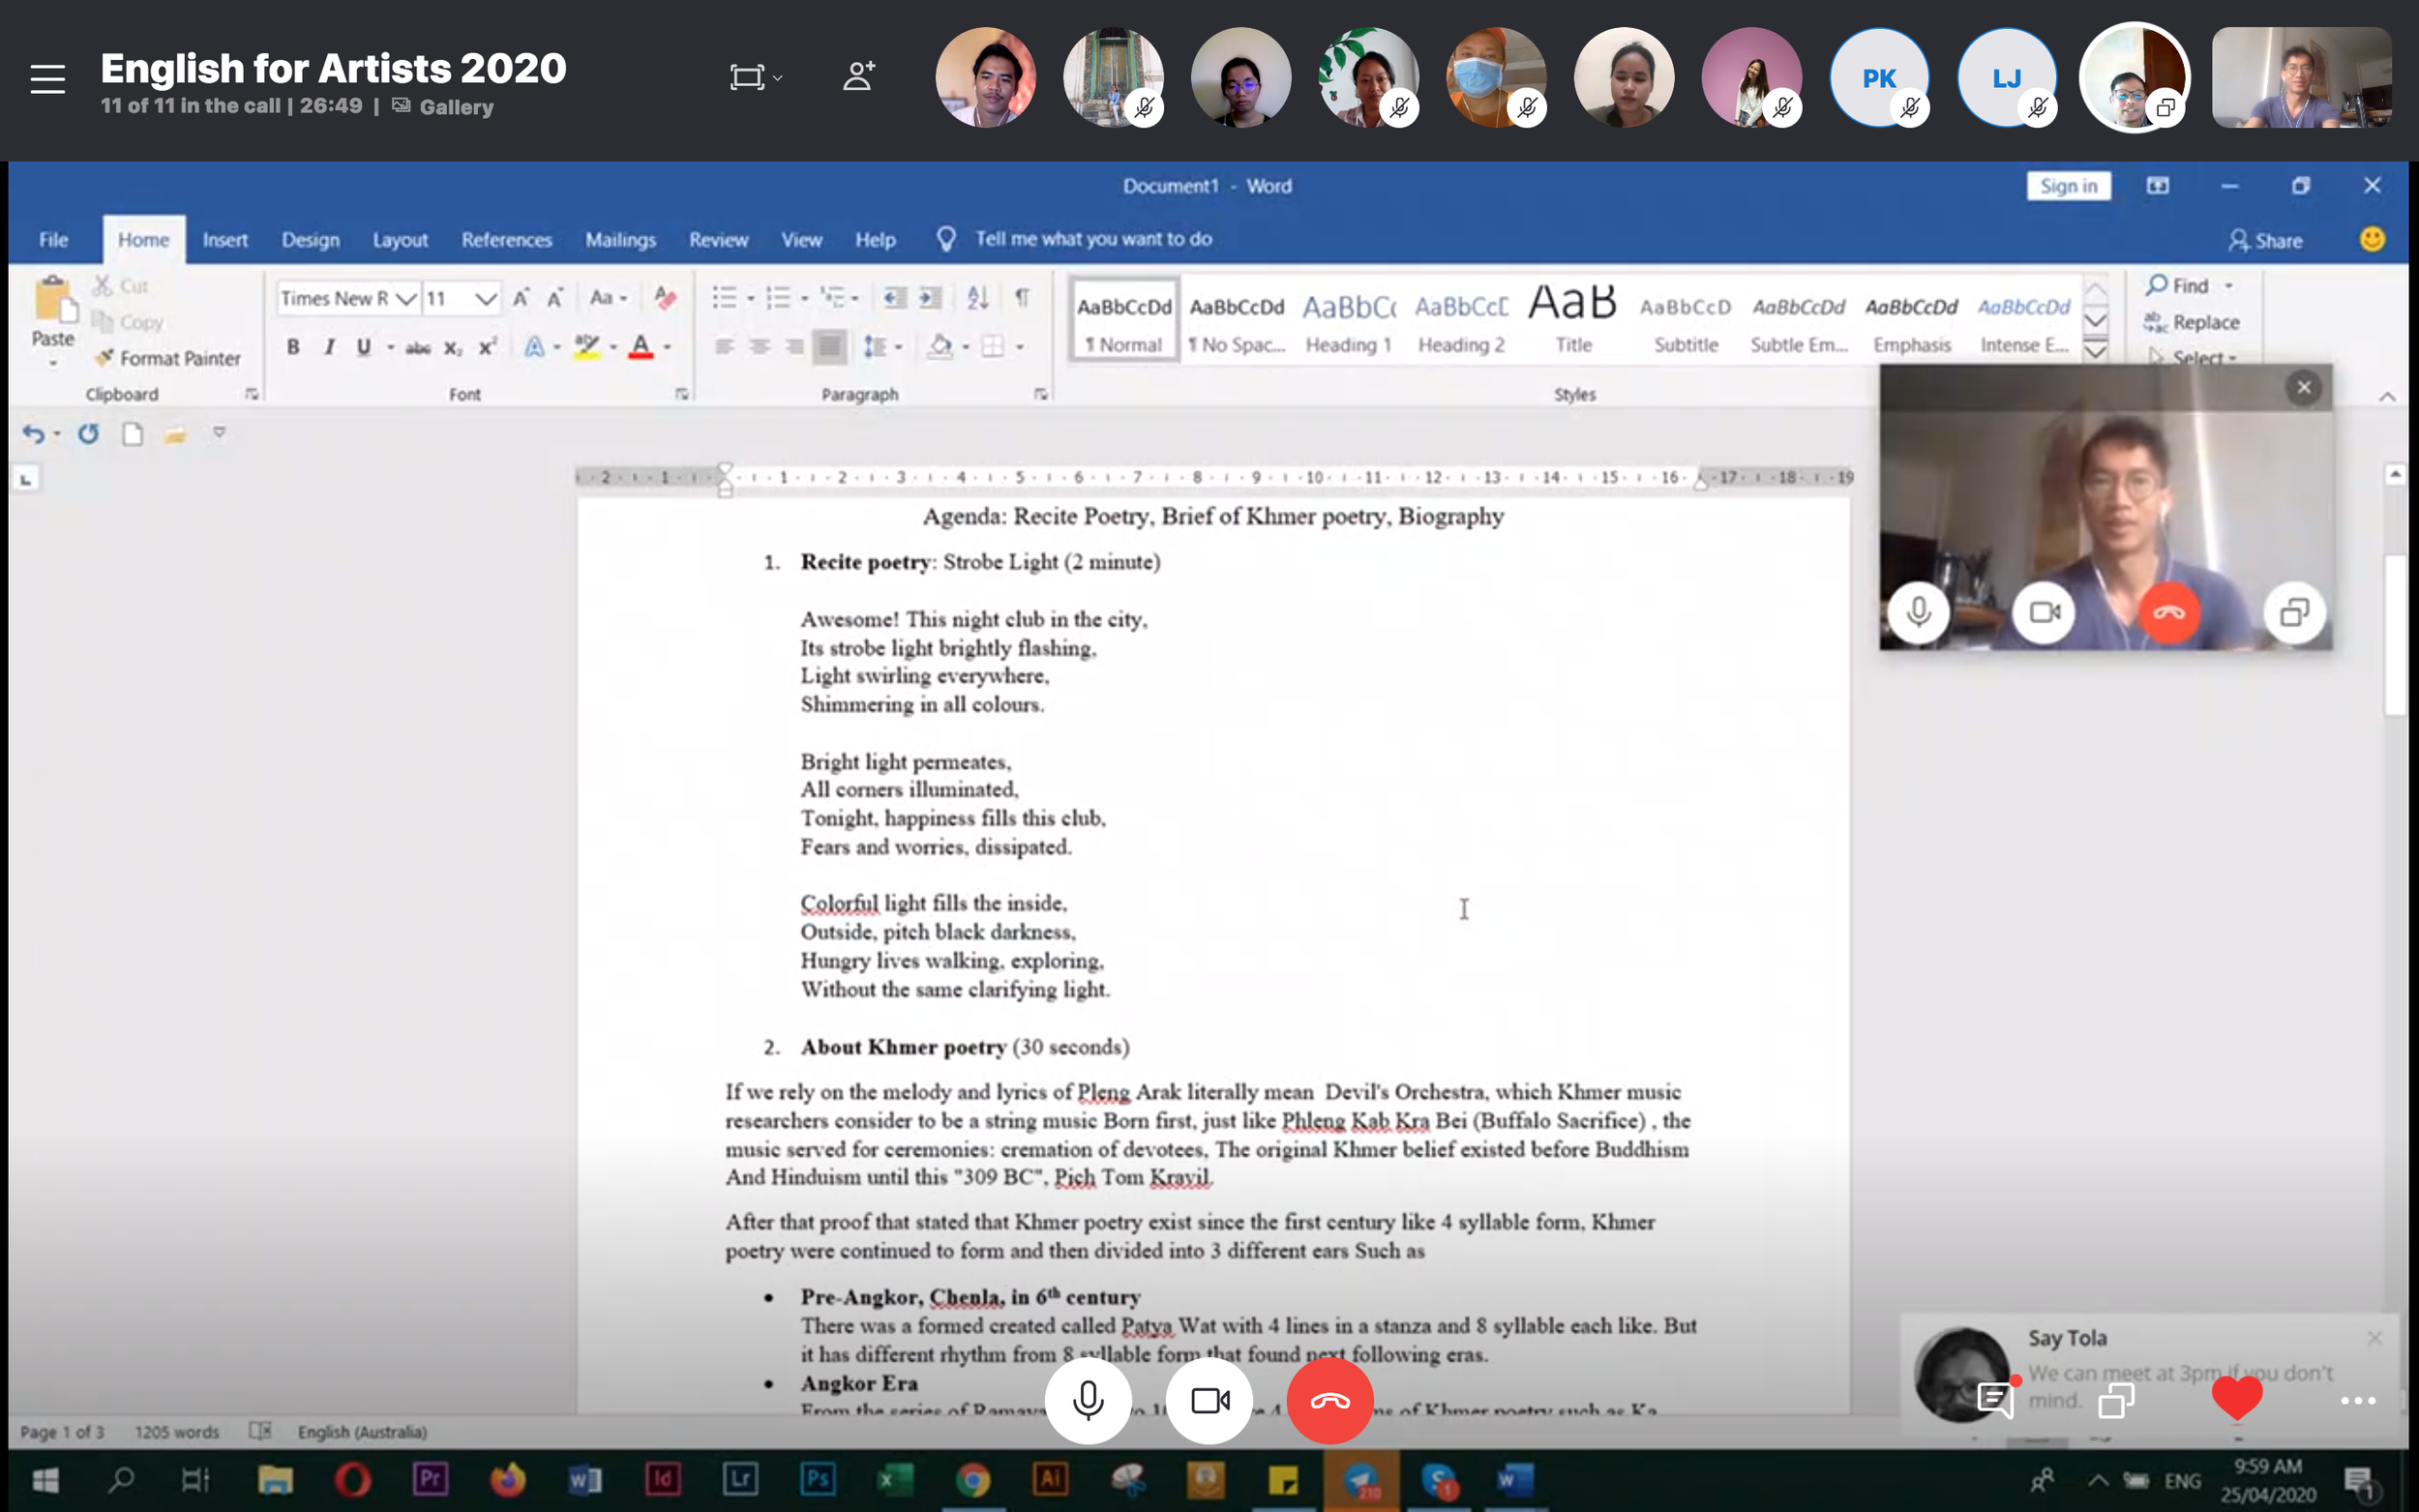The width and height of the screenshot is (2419, 1512).
Task: Click the Bullets list icon
Action: 724,297
